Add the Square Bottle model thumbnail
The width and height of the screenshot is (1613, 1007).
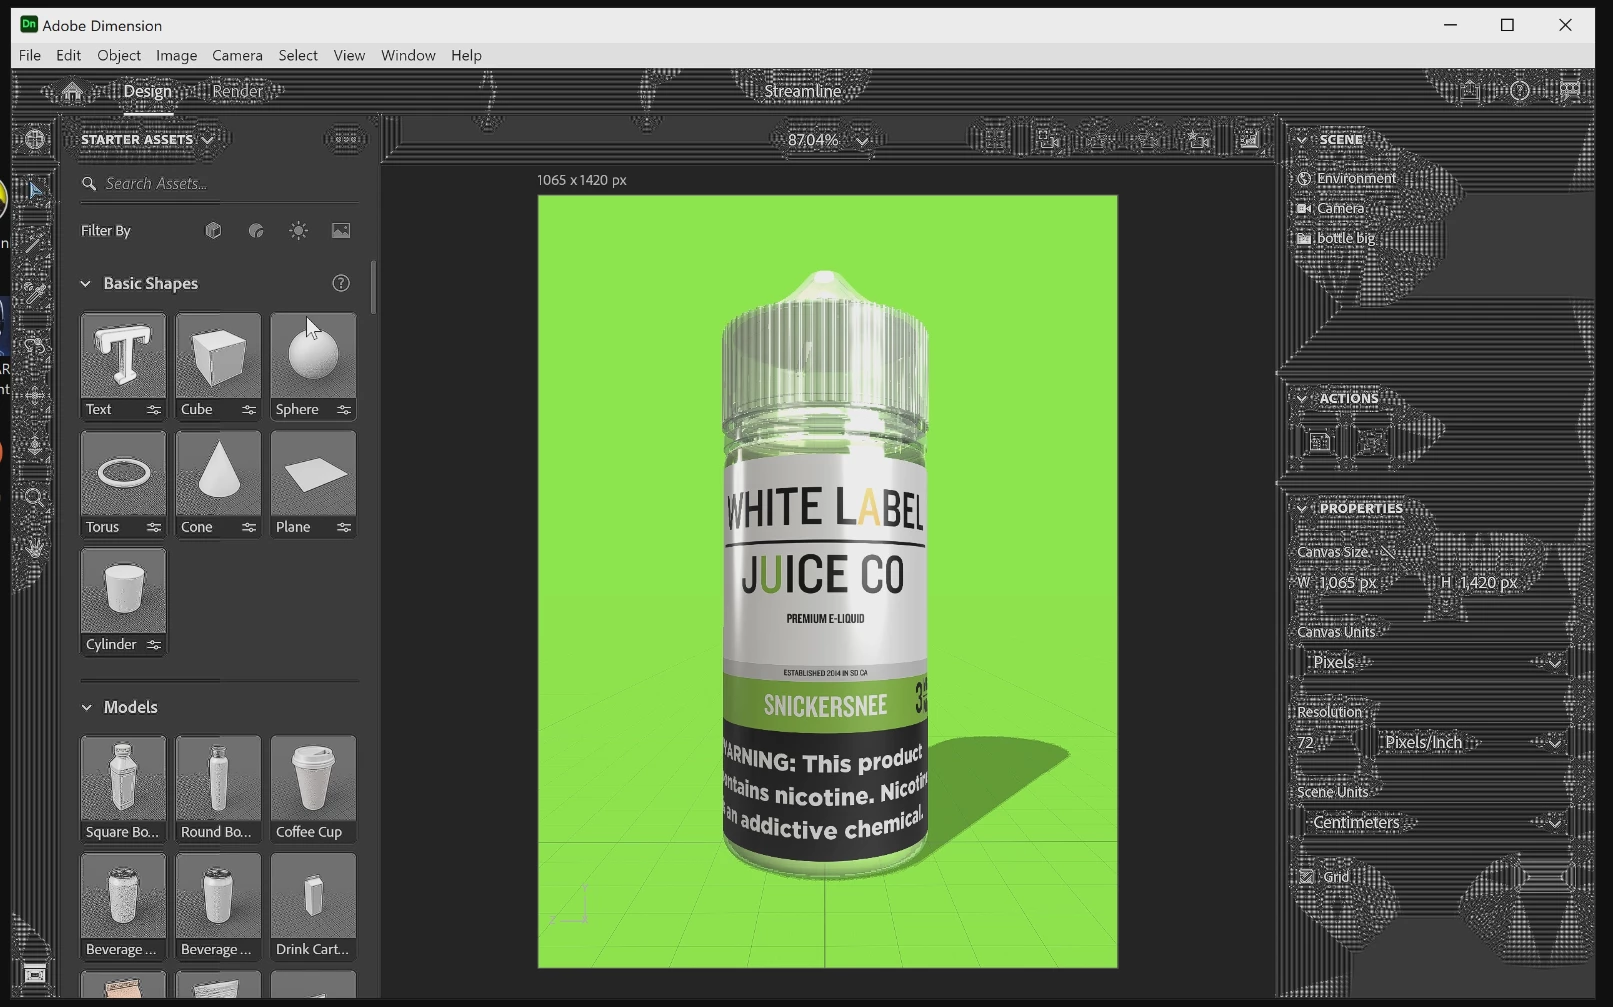(x=123, y=780)
